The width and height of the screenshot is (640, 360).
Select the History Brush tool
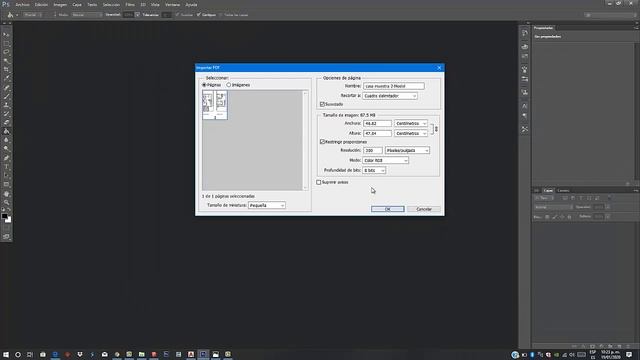tap(6, 114)
